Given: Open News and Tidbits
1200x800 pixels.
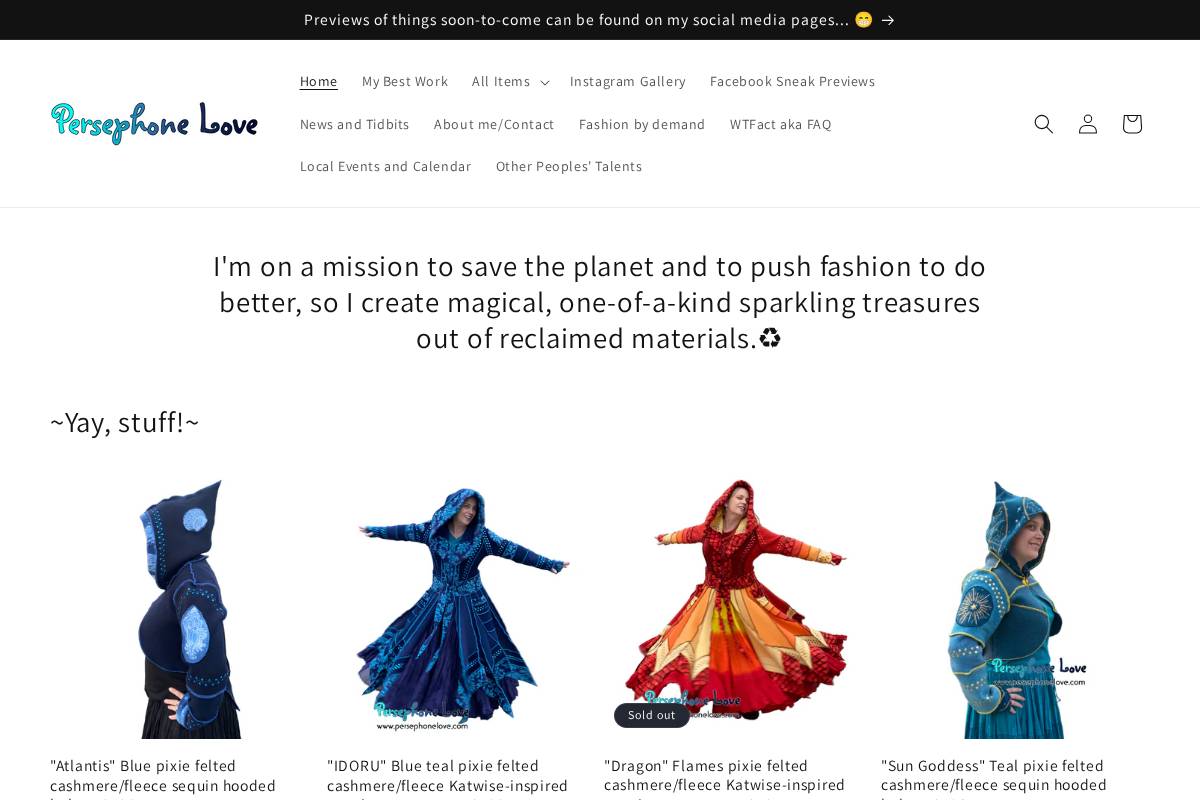Looking at the screenshot, I should pyautogui.click(x=355, y=124).
